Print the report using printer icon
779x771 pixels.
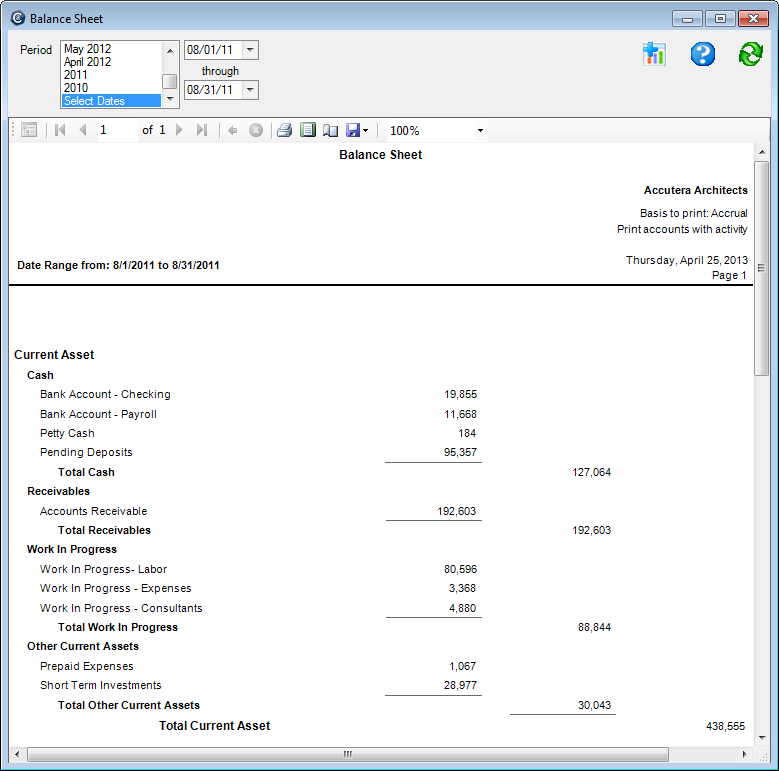(x=284, y=130)
